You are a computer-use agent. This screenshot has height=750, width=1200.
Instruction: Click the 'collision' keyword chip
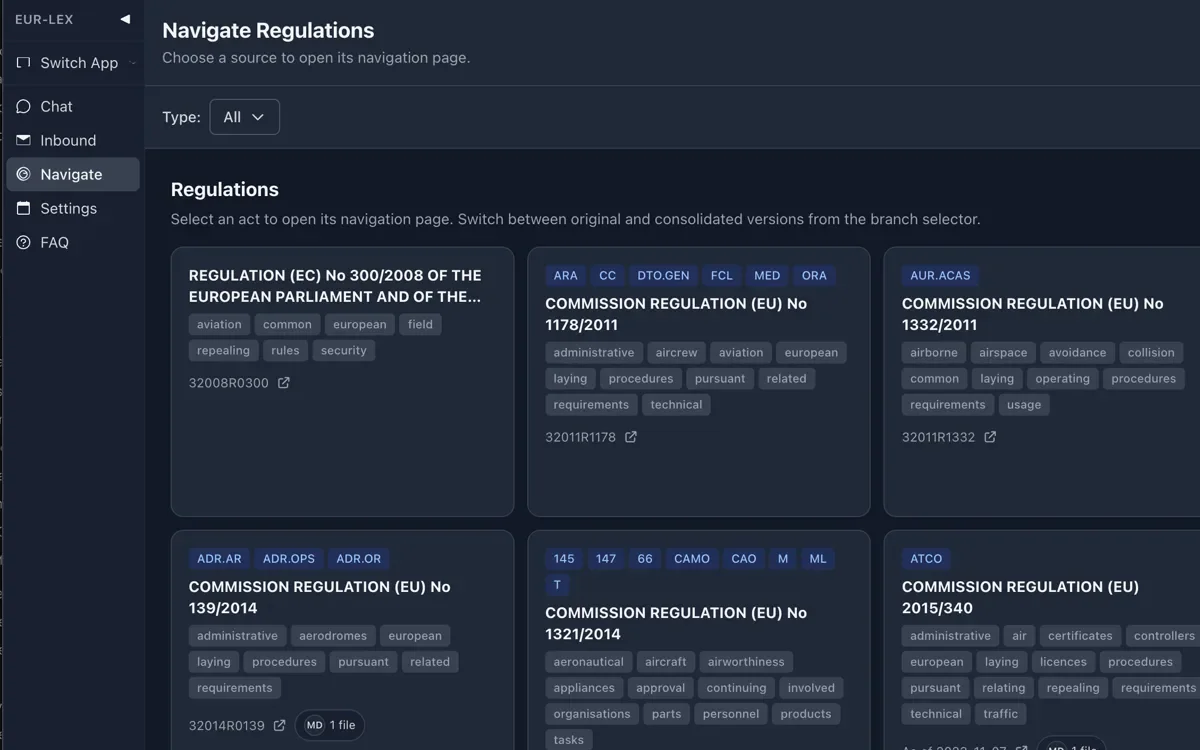coord(1151,353)
